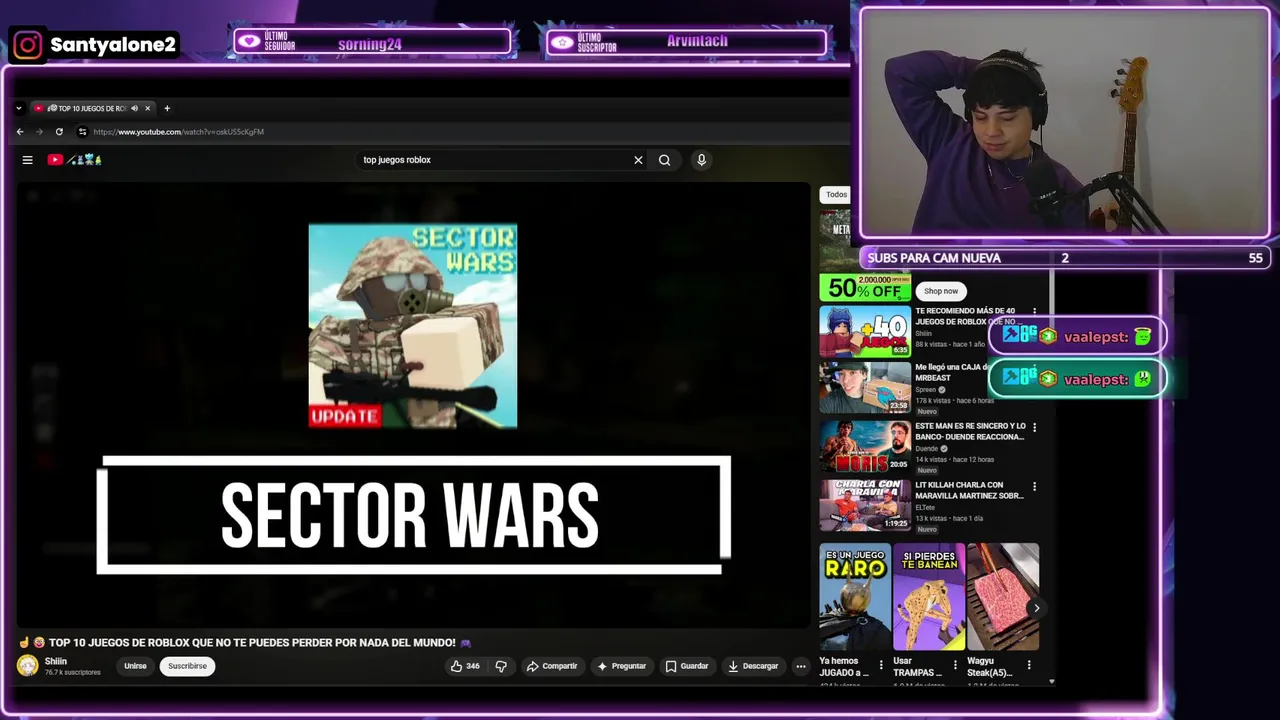The image size is (1280, 720).
Task: Open the Wagyu Steak short thumbnail
Action: [x=1003, y=597]
